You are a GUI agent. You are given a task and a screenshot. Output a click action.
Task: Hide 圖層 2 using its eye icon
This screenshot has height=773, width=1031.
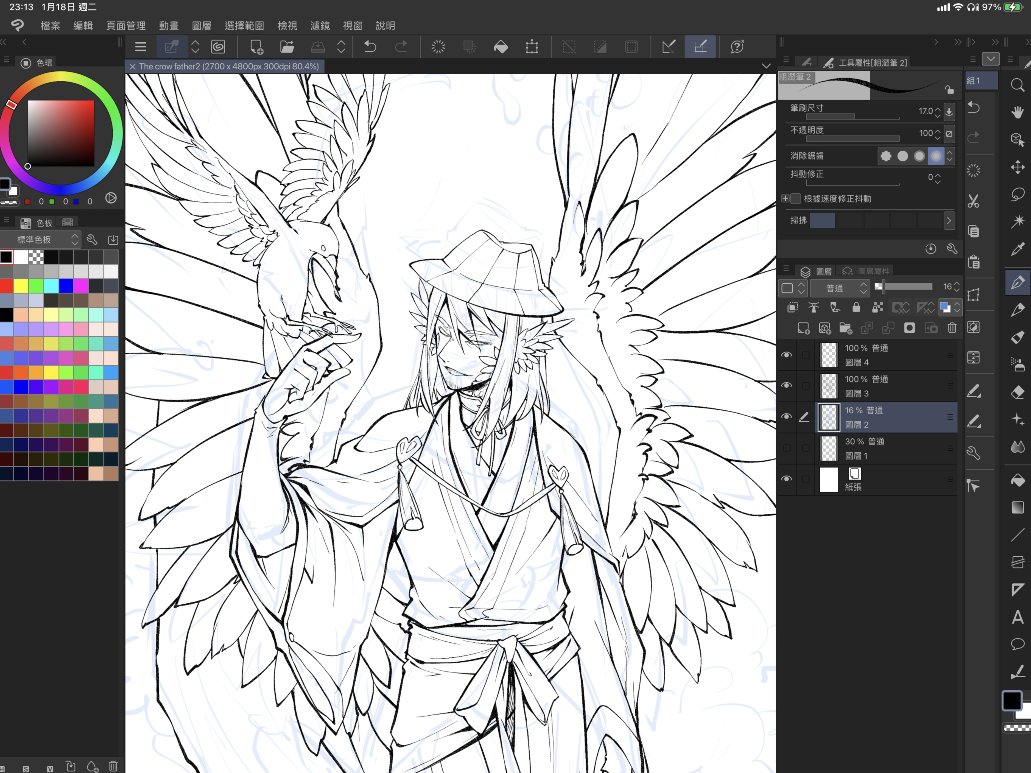[786, 417]
